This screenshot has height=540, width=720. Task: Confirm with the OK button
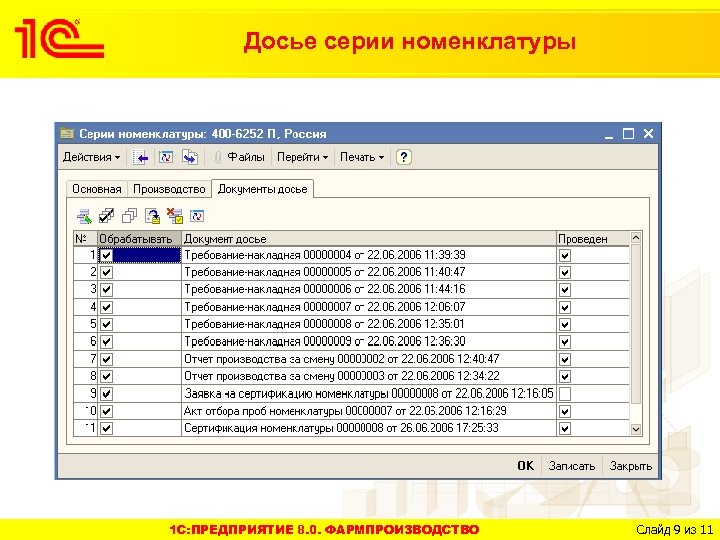point(525,466)
